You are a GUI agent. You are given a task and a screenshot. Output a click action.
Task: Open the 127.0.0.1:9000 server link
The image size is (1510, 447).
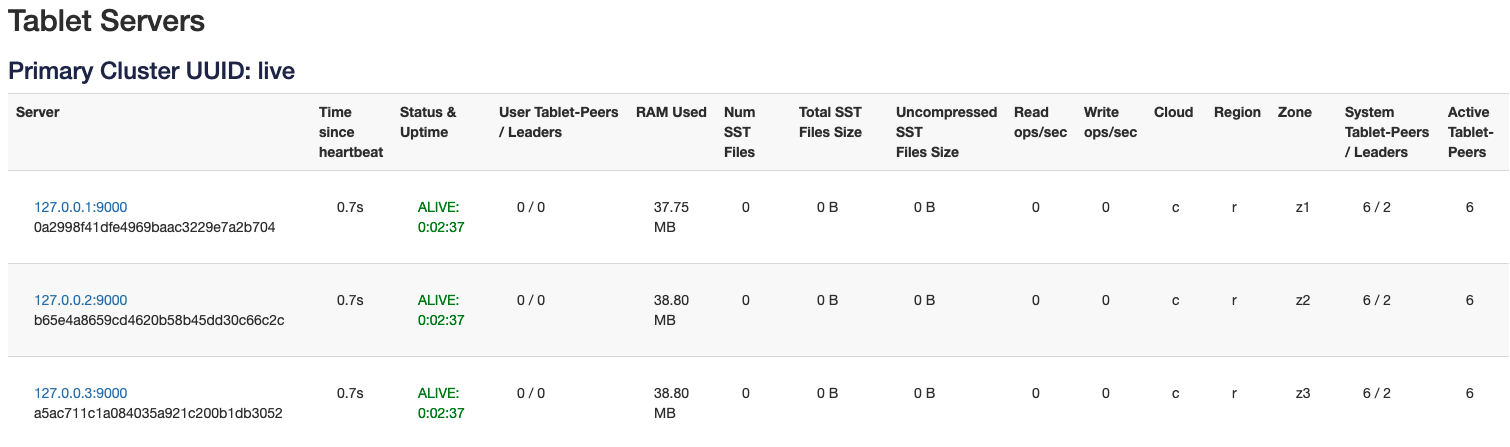(81, 207)
